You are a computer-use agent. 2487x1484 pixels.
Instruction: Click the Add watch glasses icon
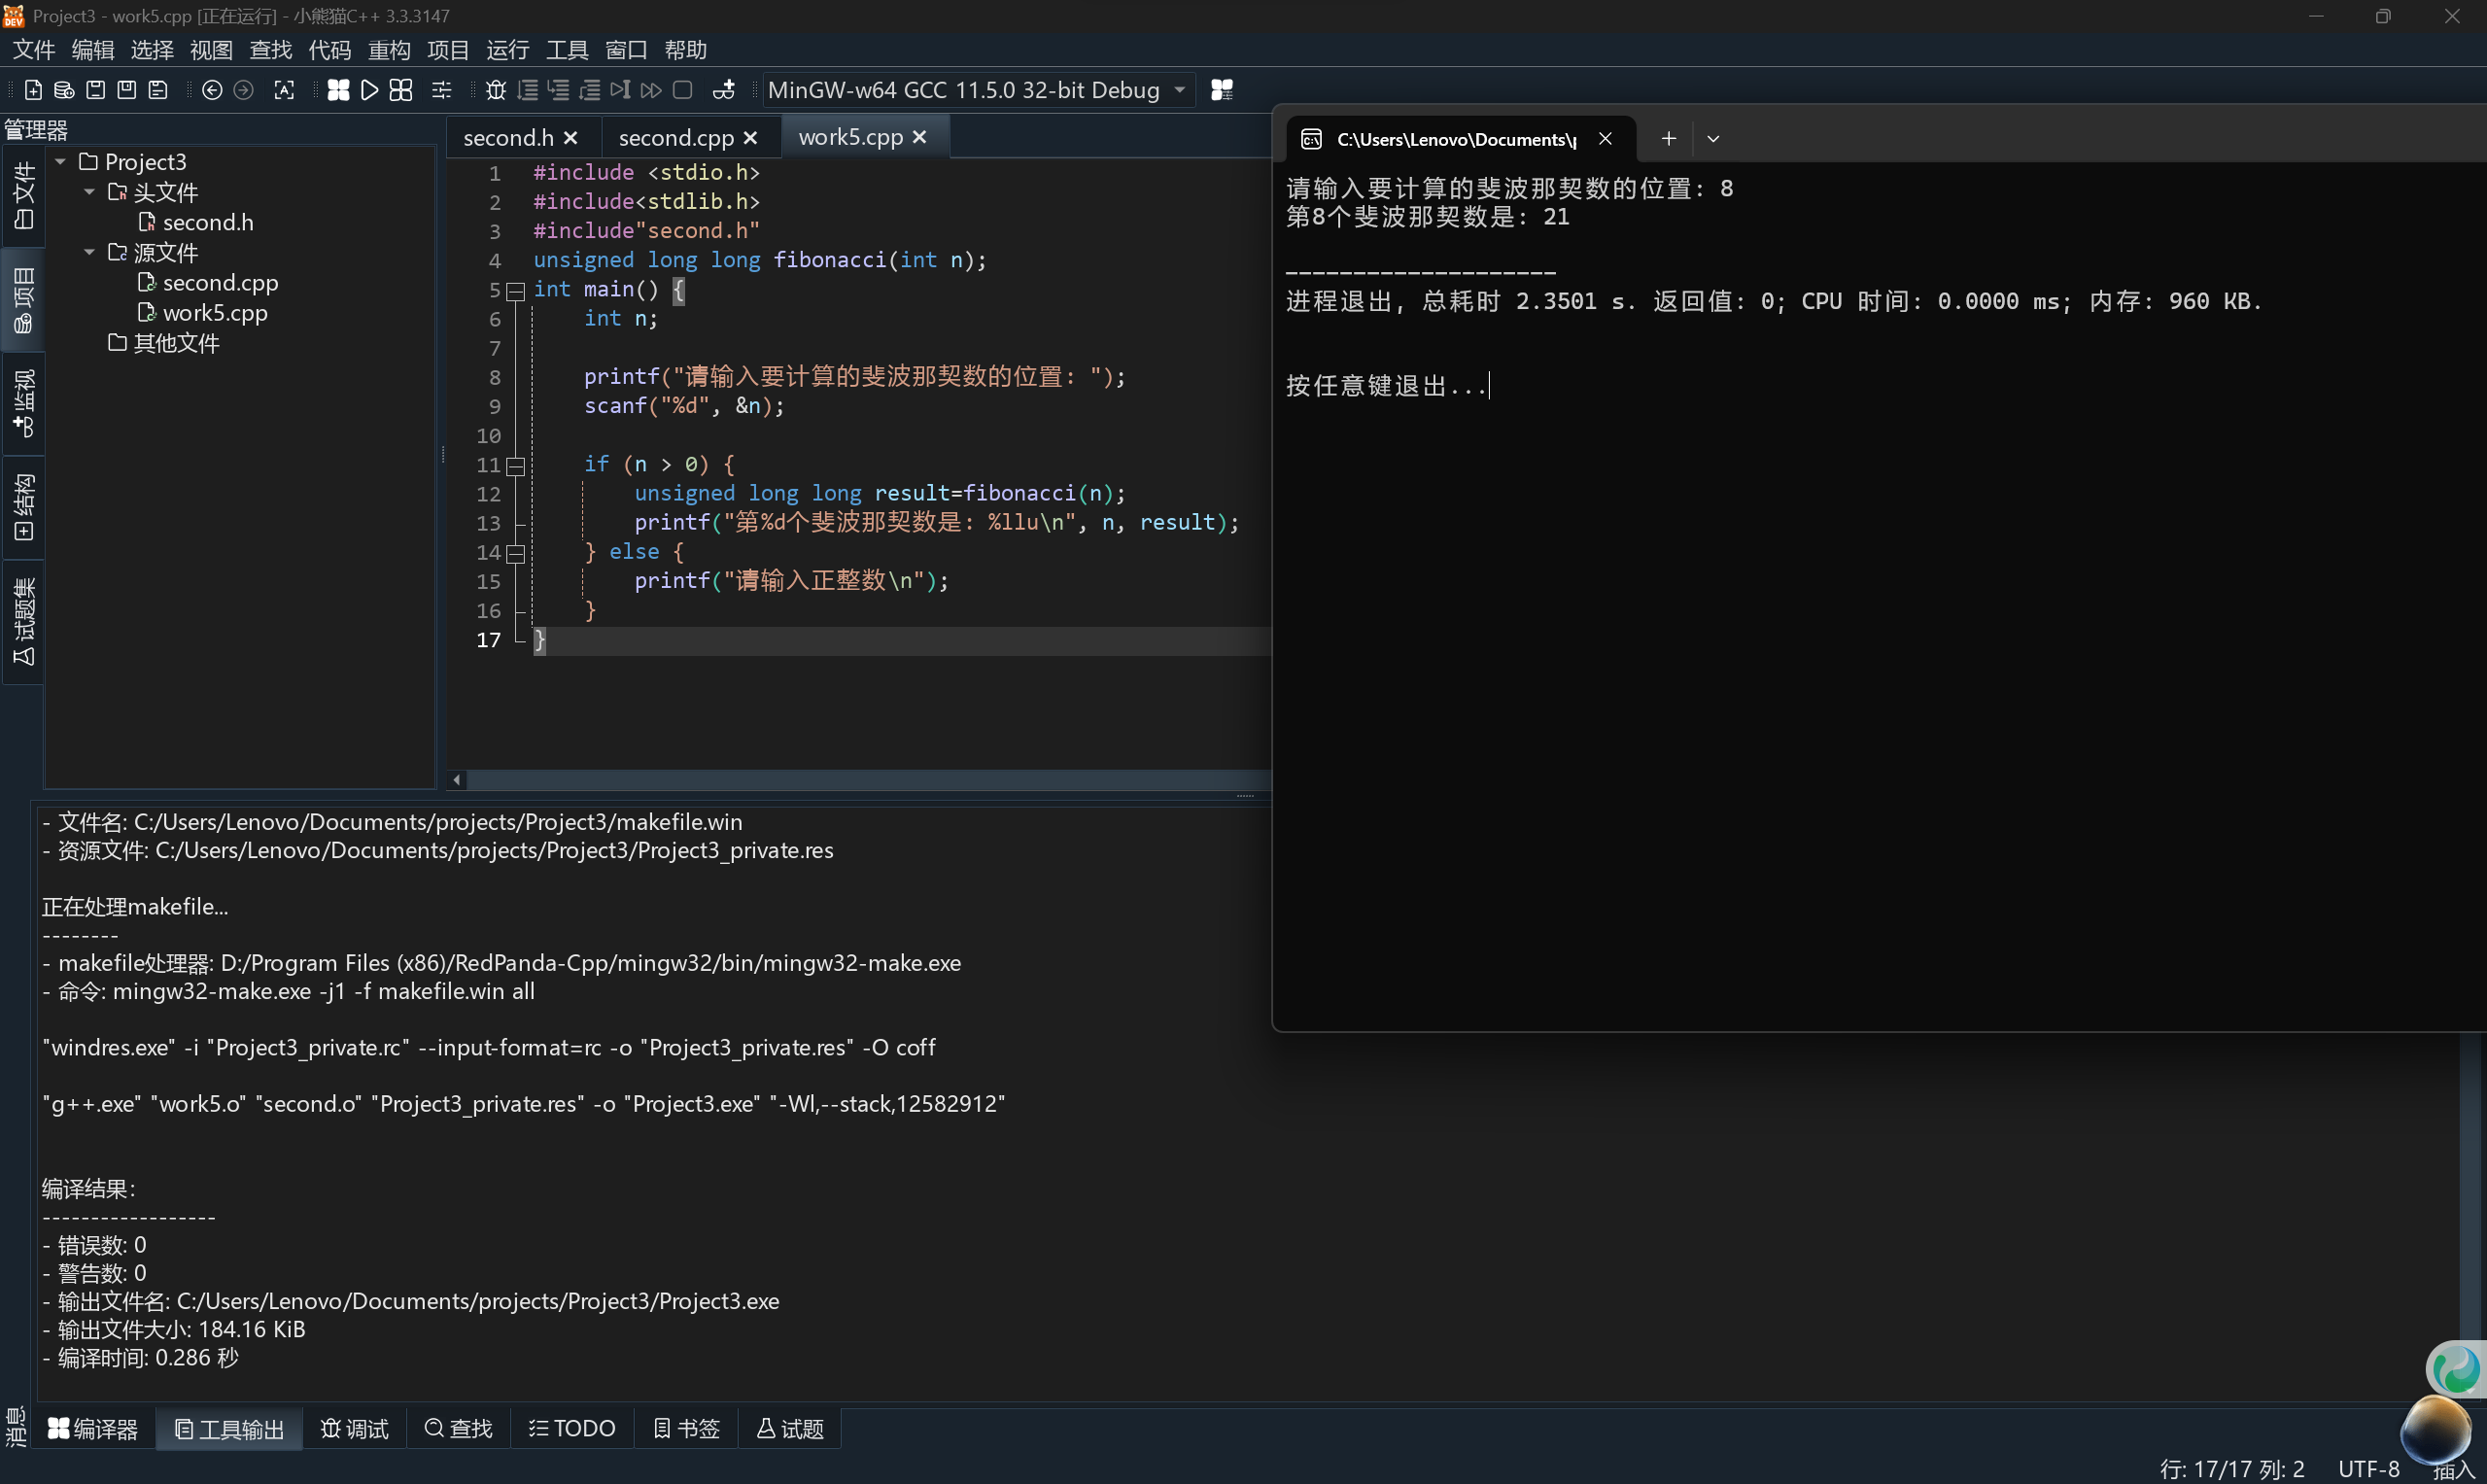[724, 90]
